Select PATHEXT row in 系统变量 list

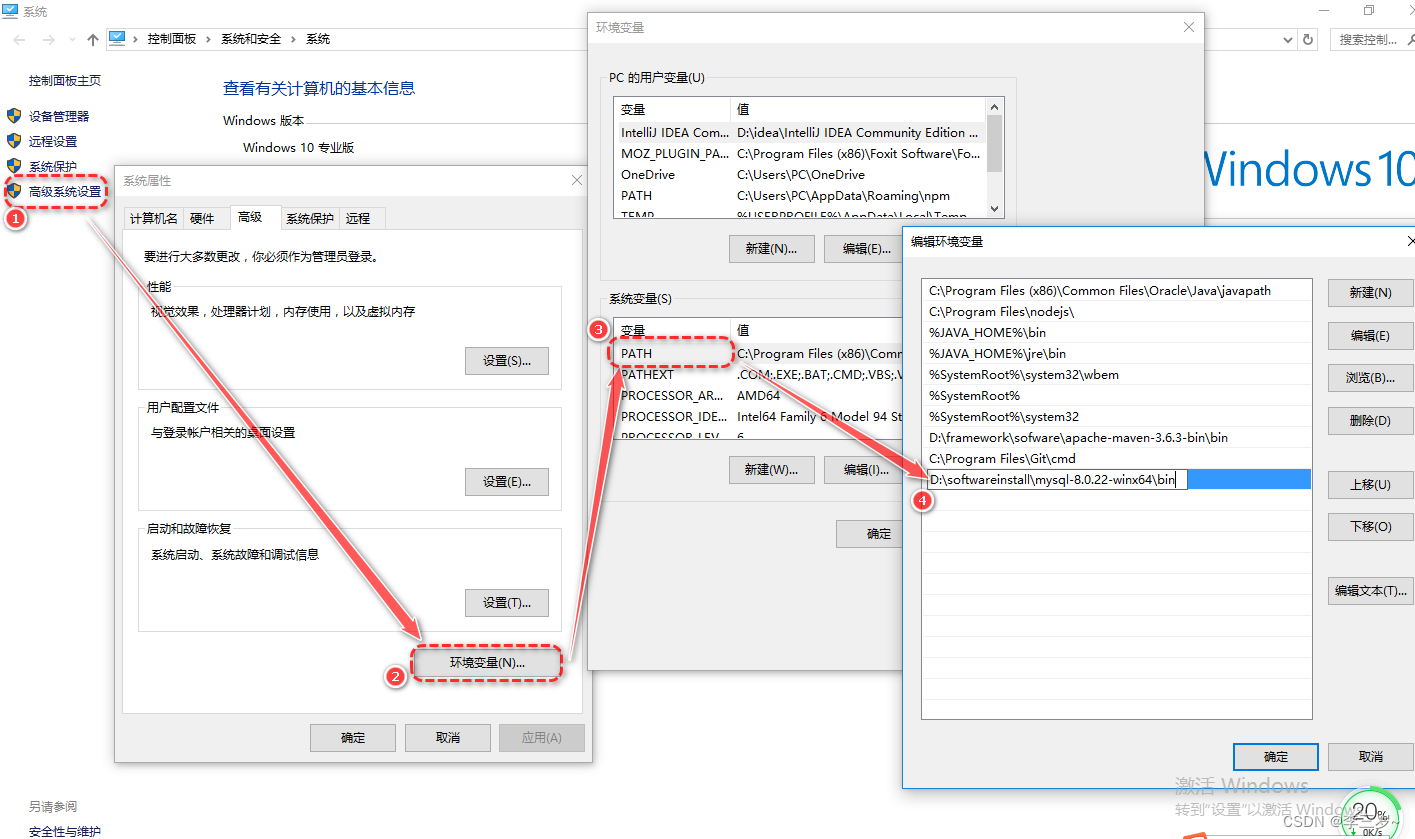[x=760, y=374]
